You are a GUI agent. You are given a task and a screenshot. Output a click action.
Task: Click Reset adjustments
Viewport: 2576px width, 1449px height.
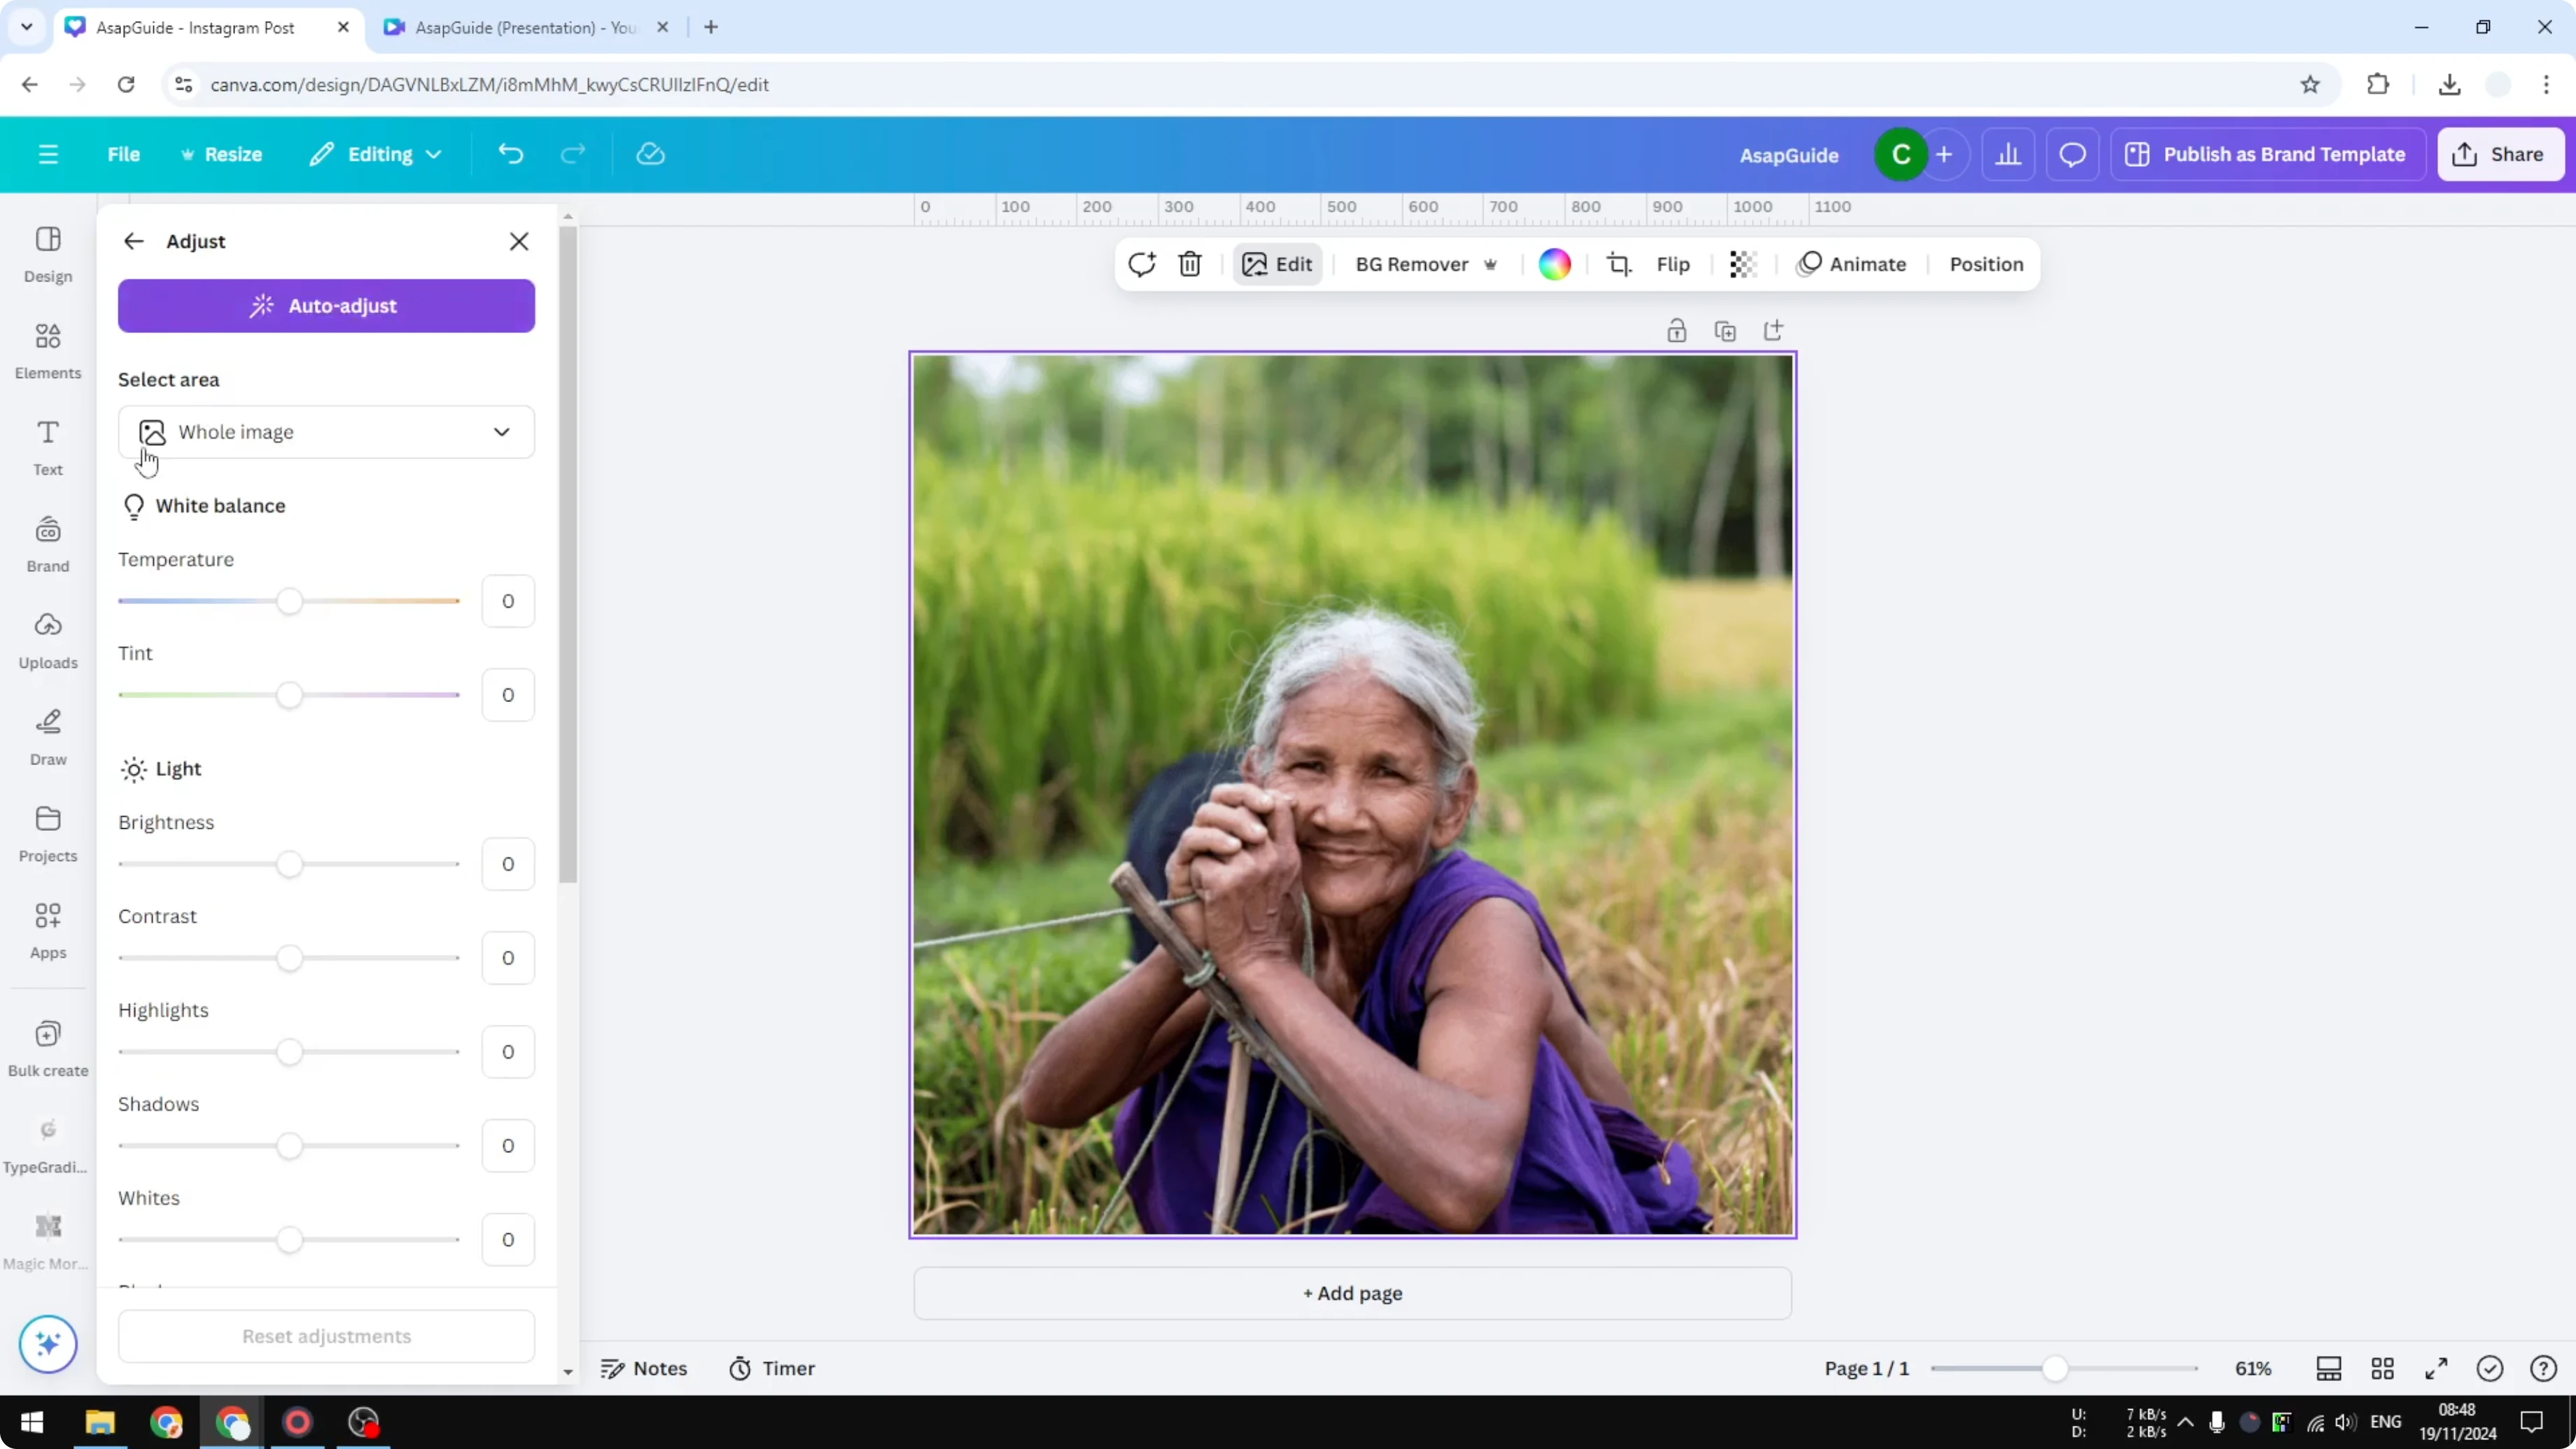click(x=325, y=1336)
